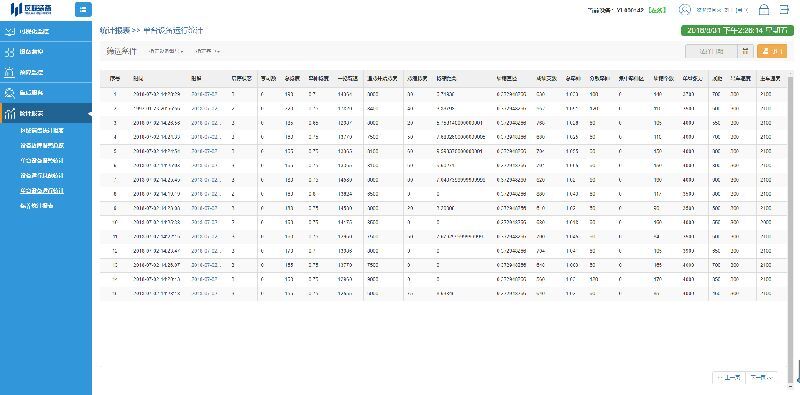Open the first filter dropdown beside 筛选条件
800x395 pixels.
[x=165, y=51]
